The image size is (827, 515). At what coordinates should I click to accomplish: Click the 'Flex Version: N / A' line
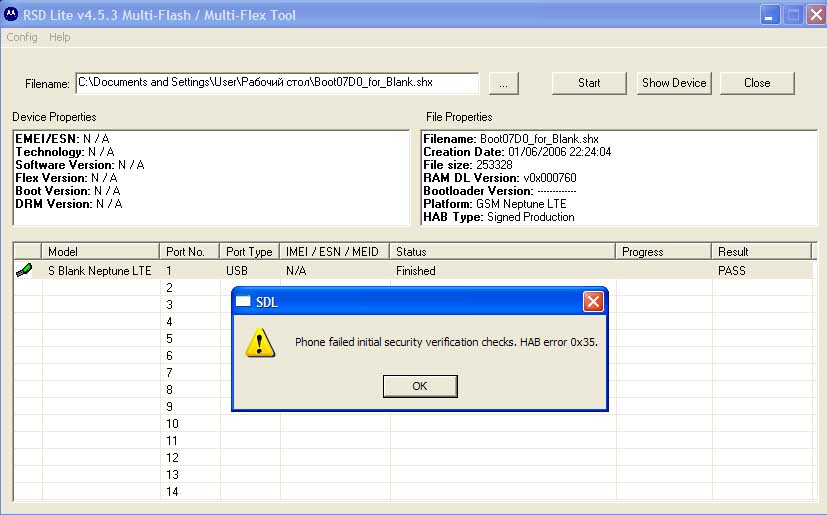point(66,178)
